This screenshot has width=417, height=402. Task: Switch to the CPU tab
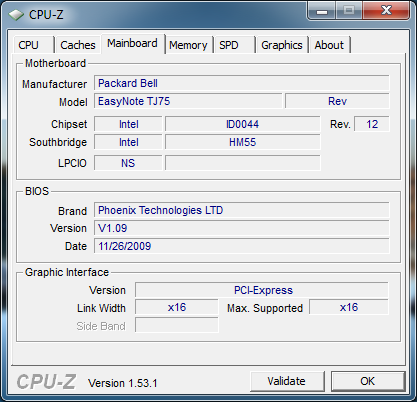[x=33, y=45]
